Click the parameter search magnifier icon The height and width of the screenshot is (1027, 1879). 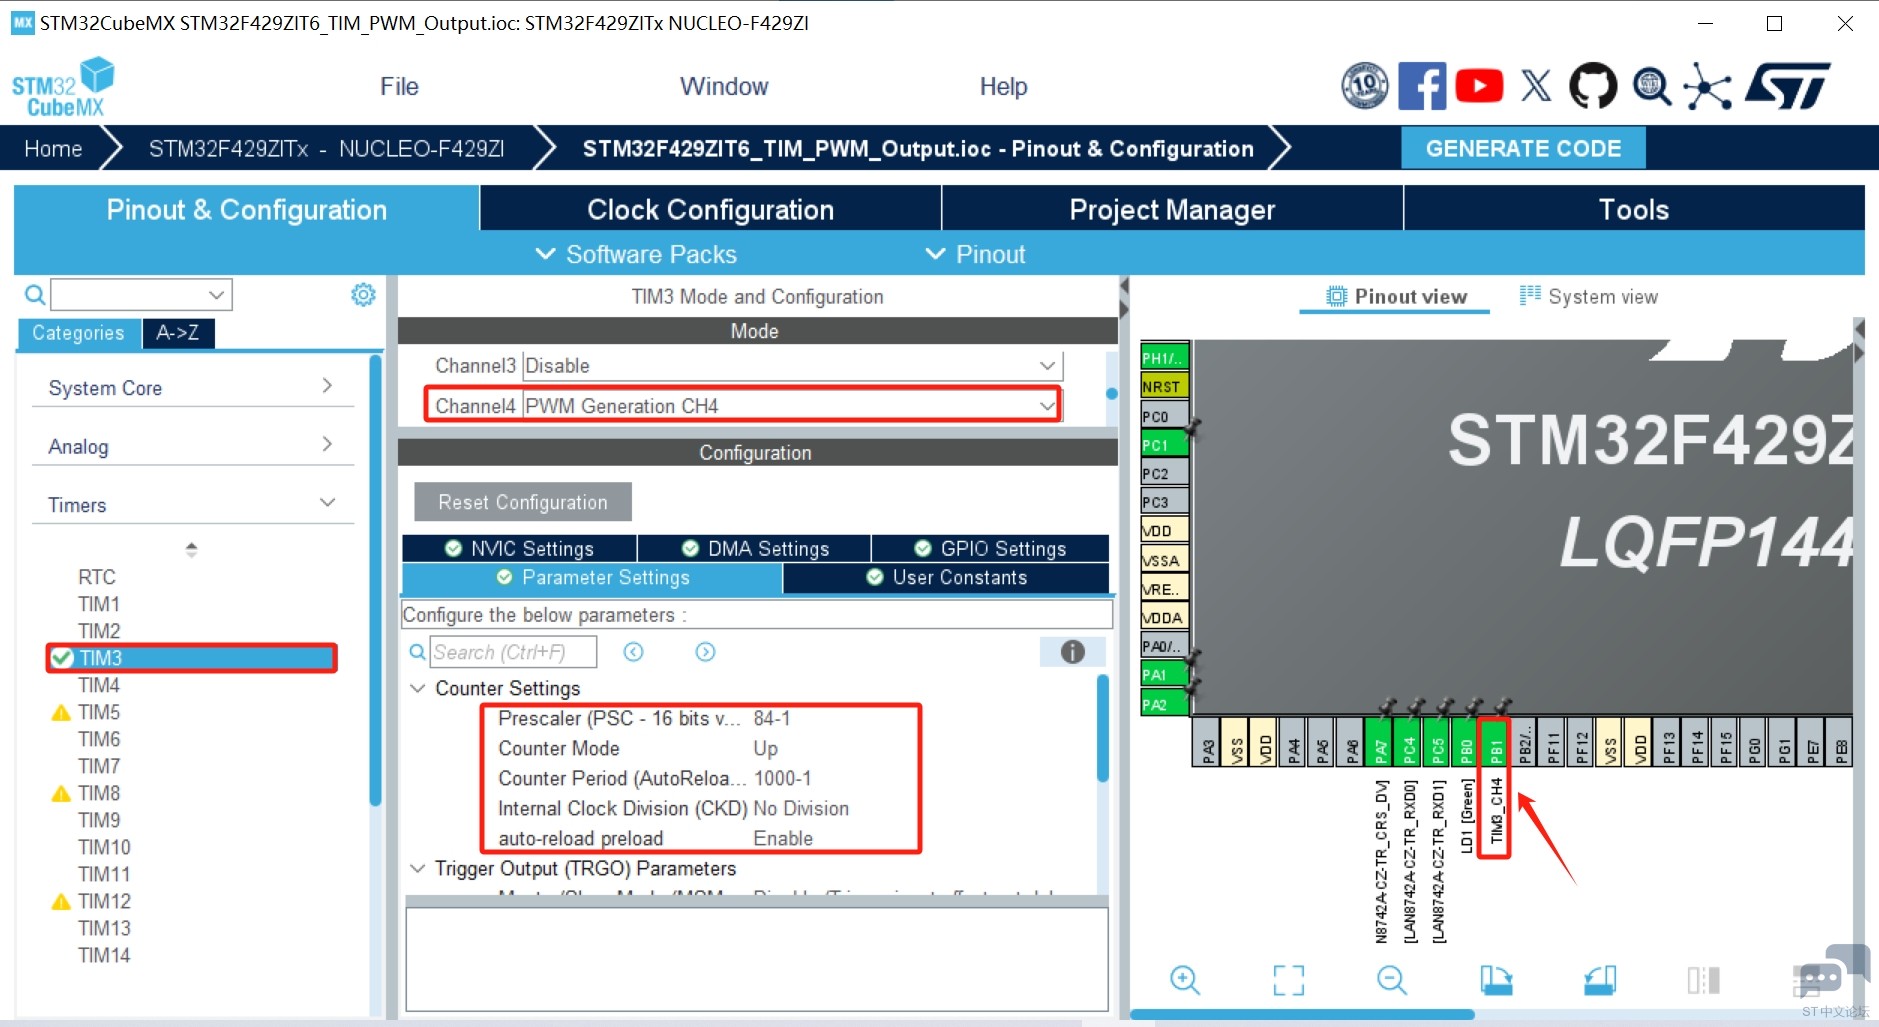(417, 652)
